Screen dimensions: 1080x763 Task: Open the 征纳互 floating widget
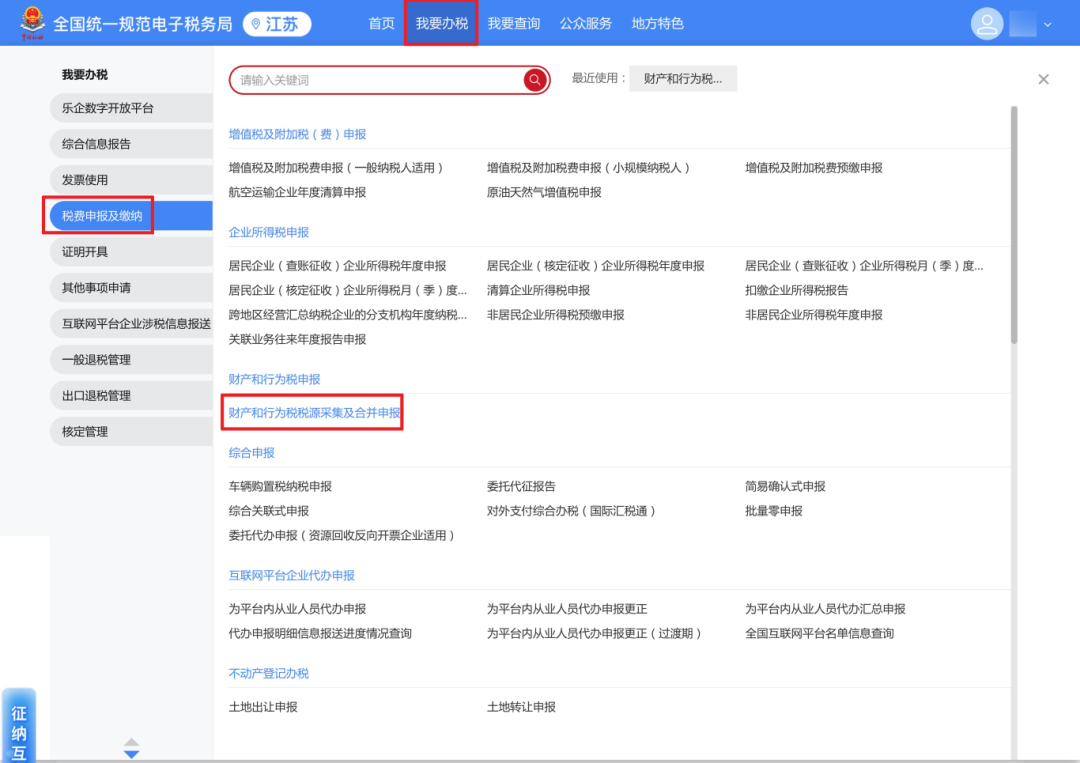point(19,726)
